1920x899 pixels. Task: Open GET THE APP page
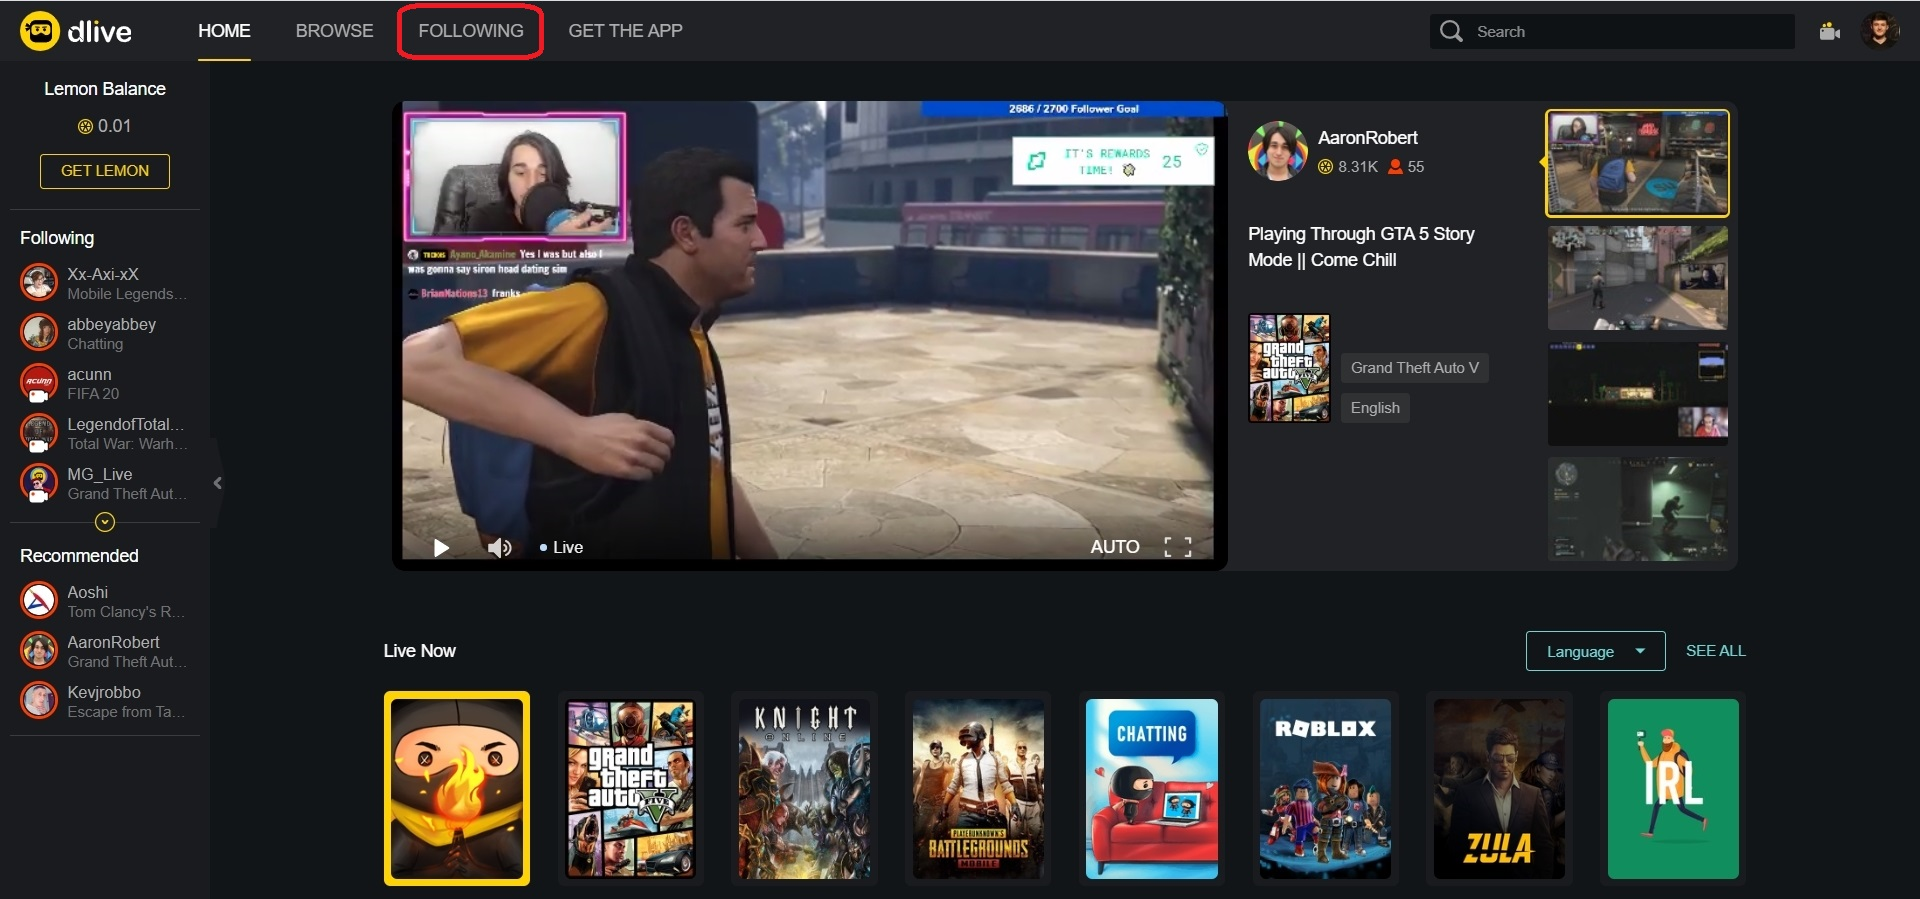[625, 31]
